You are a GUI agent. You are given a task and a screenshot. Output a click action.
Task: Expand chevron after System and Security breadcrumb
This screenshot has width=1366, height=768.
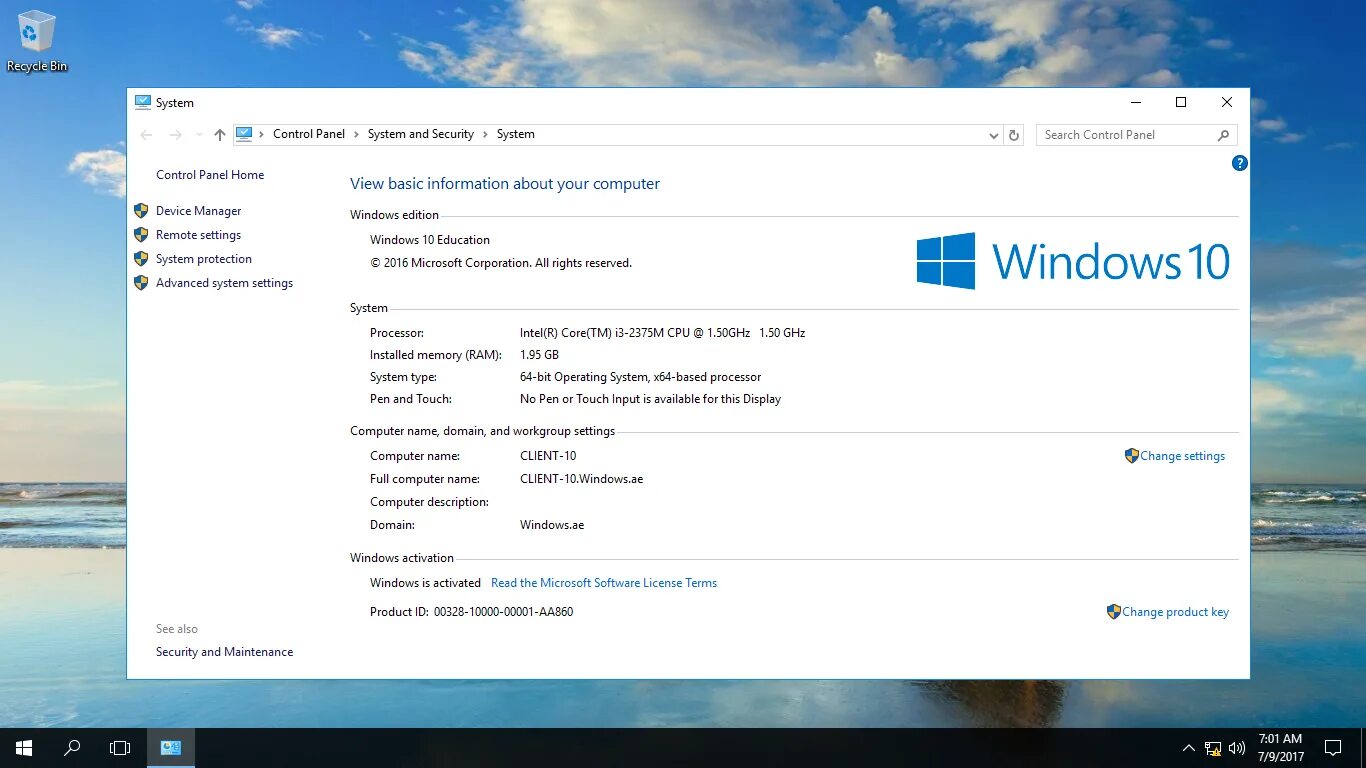pyautogui.click(x=486, y=134)
